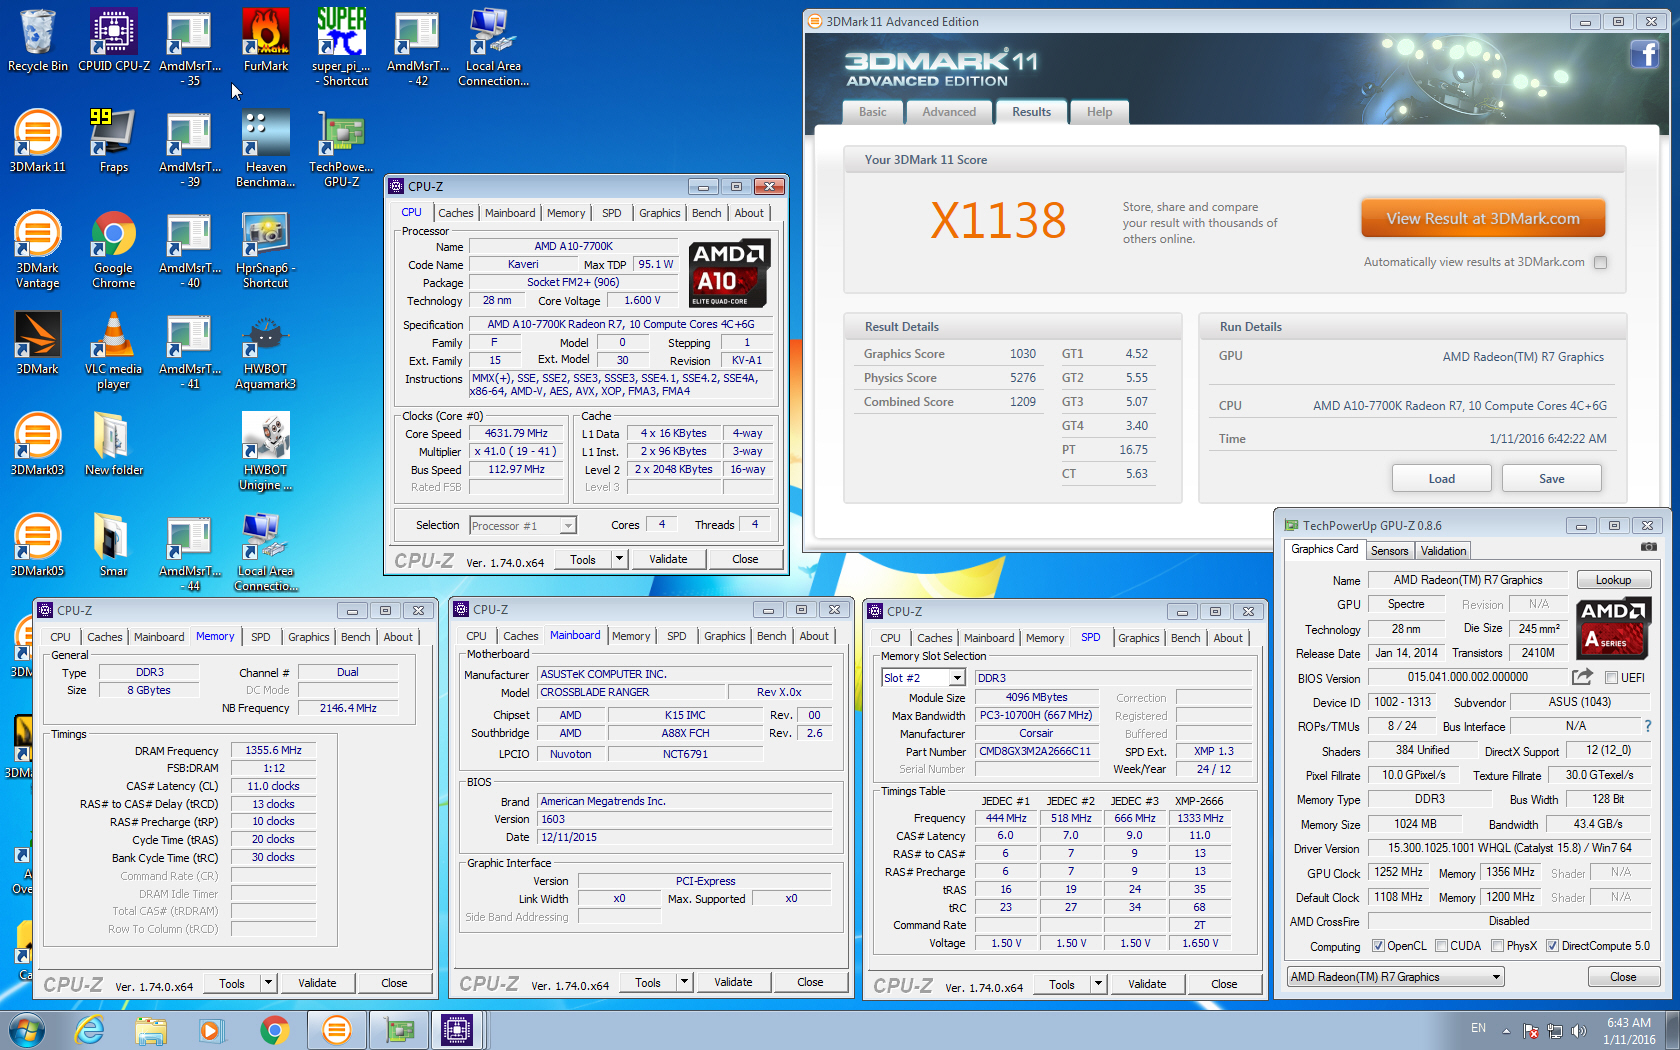Click View Result at 3DMark.com button

tap(1483, 218)
